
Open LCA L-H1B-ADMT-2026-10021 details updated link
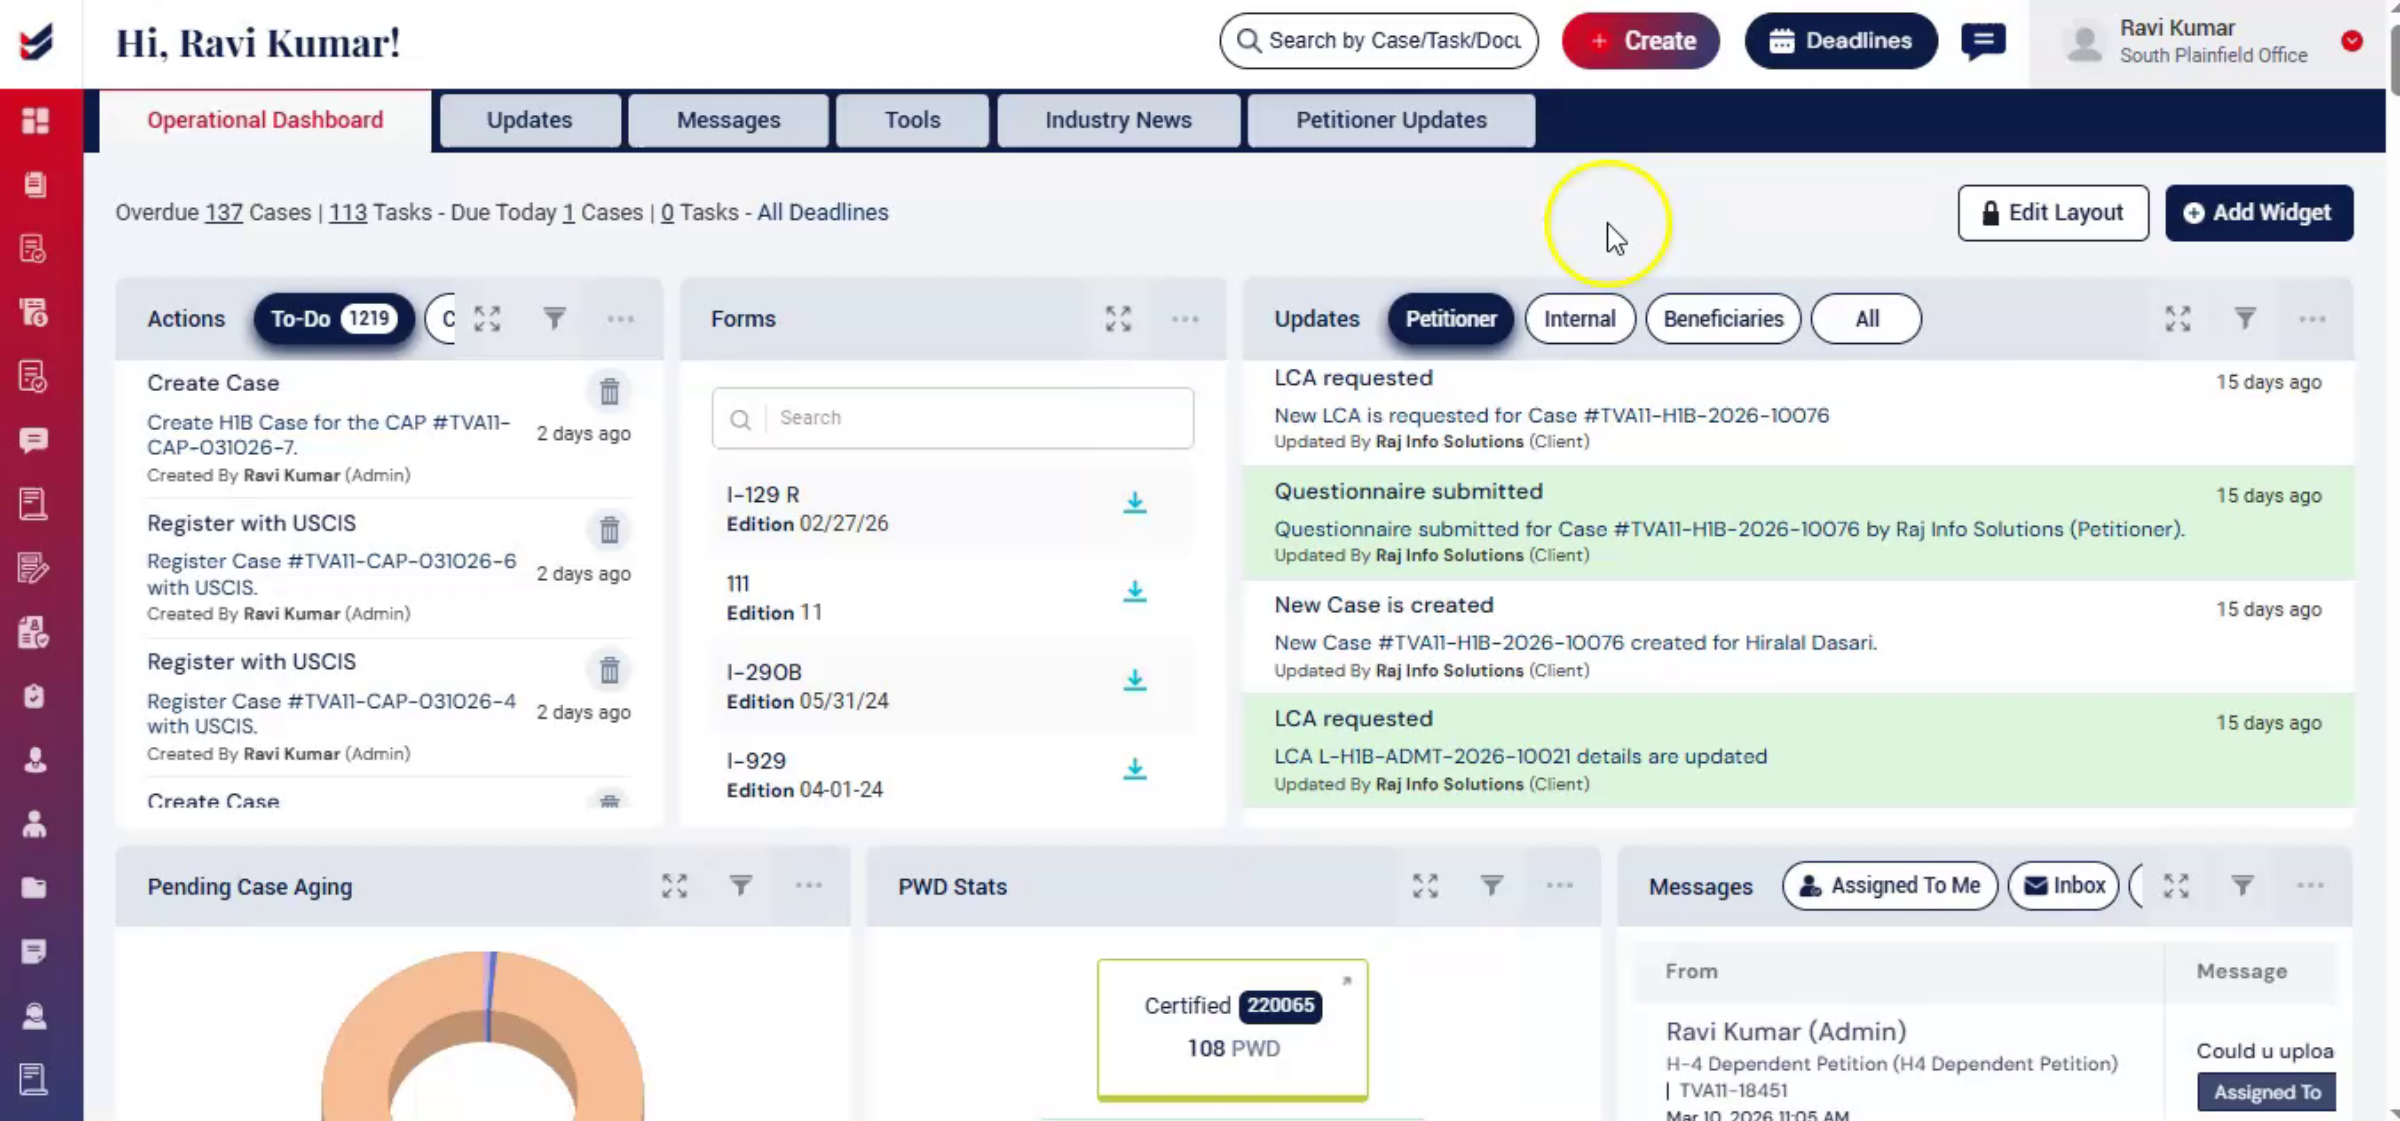[1520, 757]
